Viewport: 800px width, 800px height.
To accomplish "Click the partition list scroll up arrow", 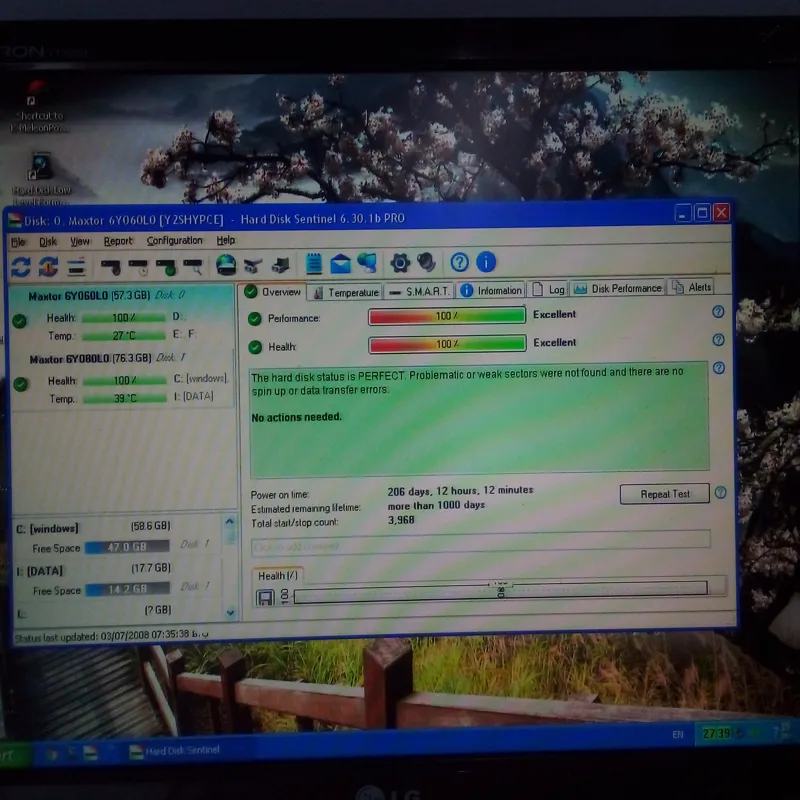I will (230, 521).
